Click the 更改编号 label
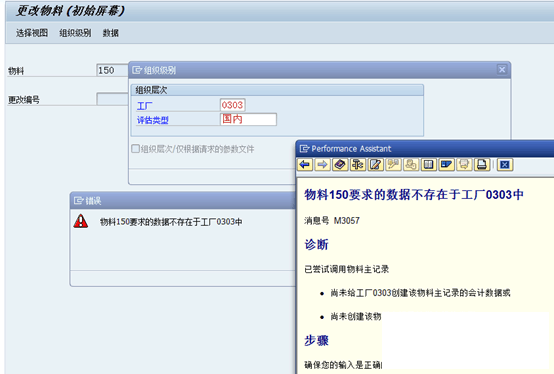554x374 pixels. pyautogui.click(x=24, y=100)
